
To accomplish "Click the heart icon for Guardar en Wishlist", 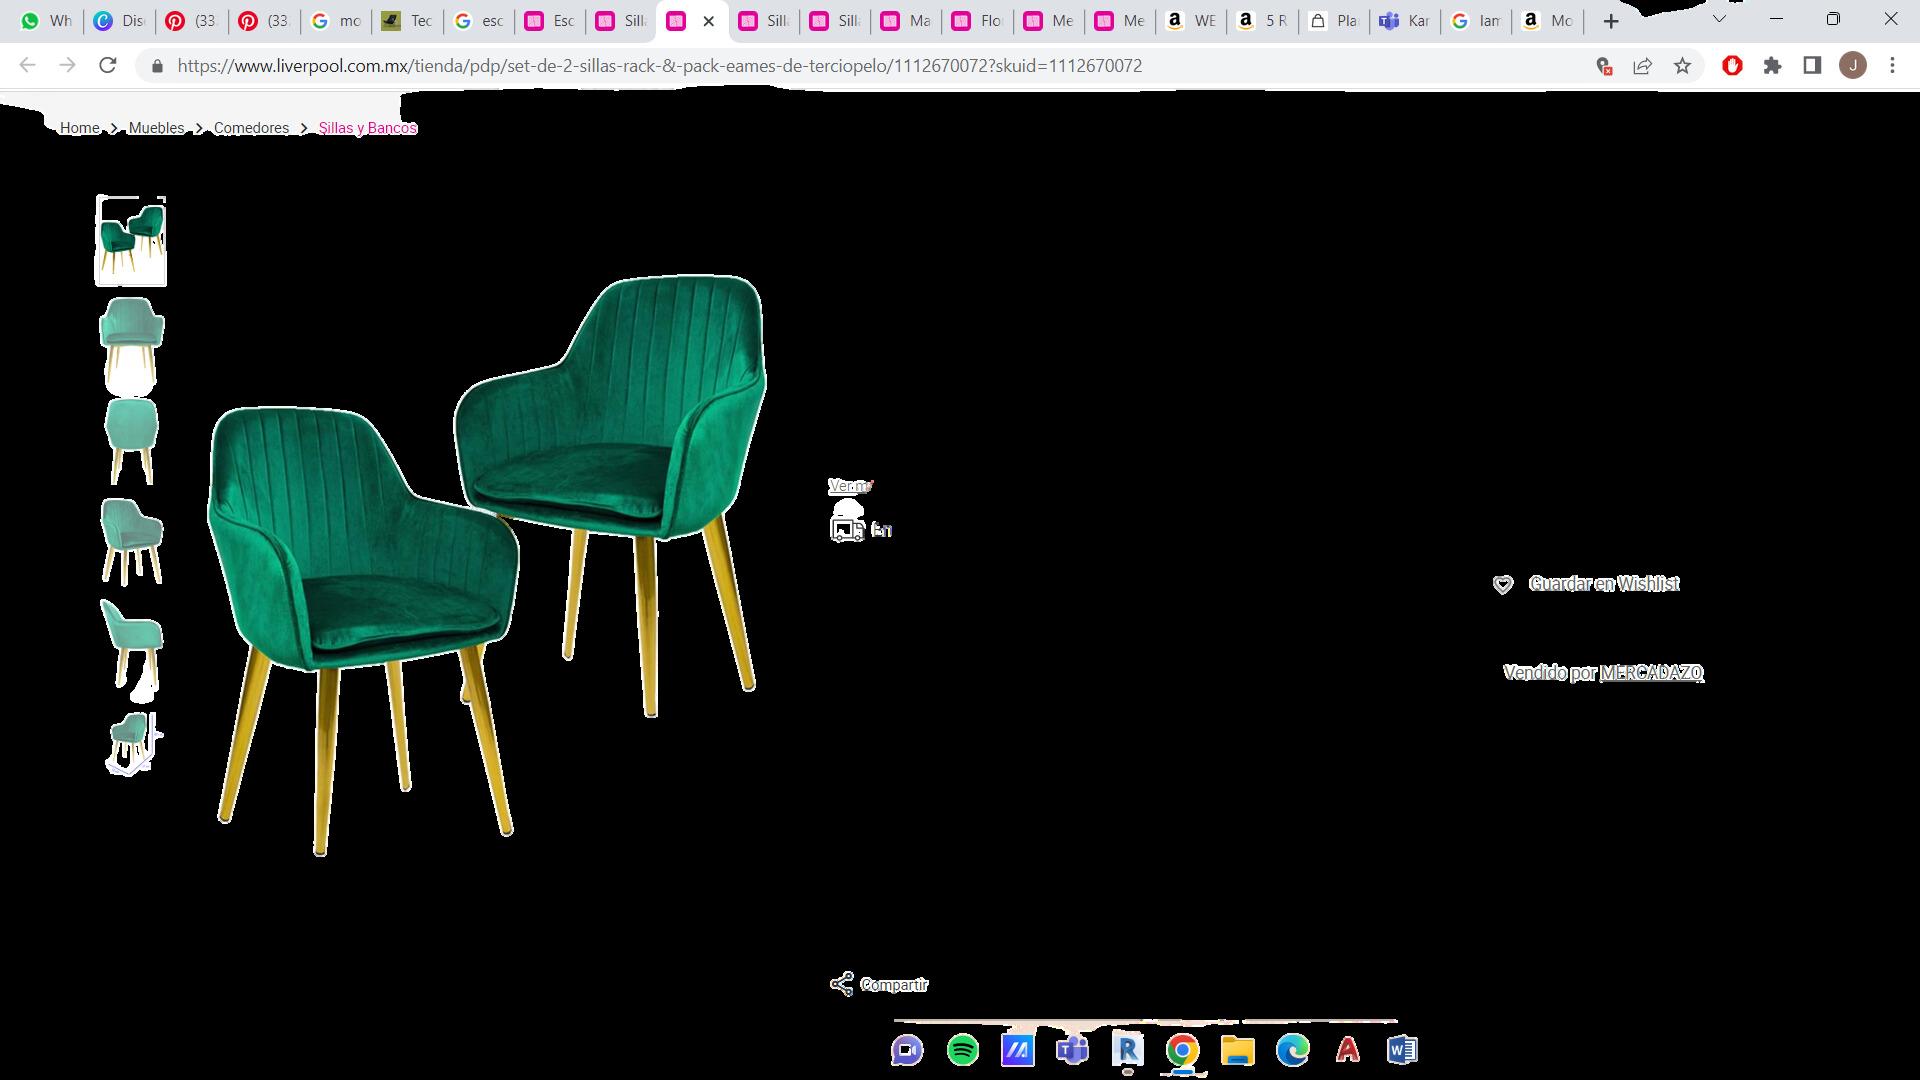I will tap(1503, 585).
